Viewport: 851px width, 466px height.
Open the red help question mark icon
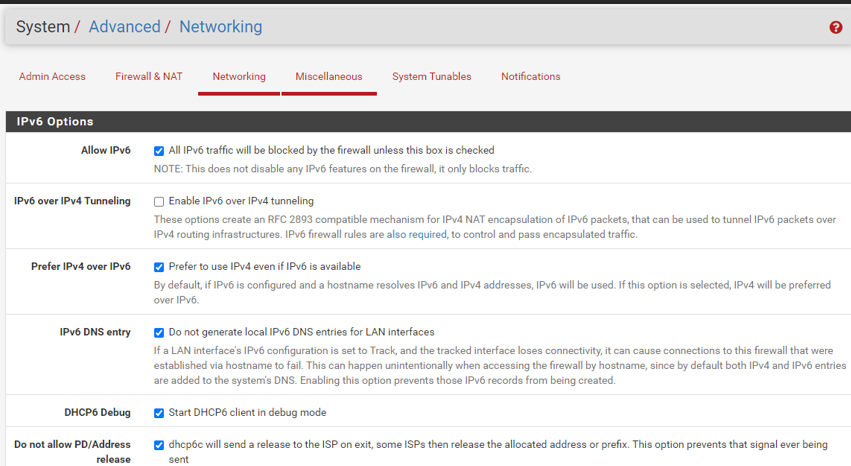836,27
